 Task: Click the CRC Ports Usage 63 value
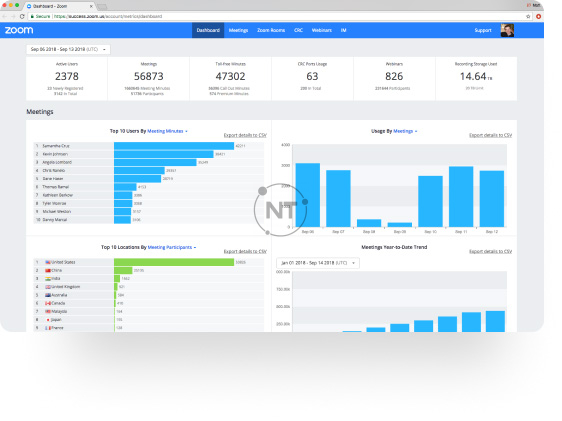[x=312, y=76]
